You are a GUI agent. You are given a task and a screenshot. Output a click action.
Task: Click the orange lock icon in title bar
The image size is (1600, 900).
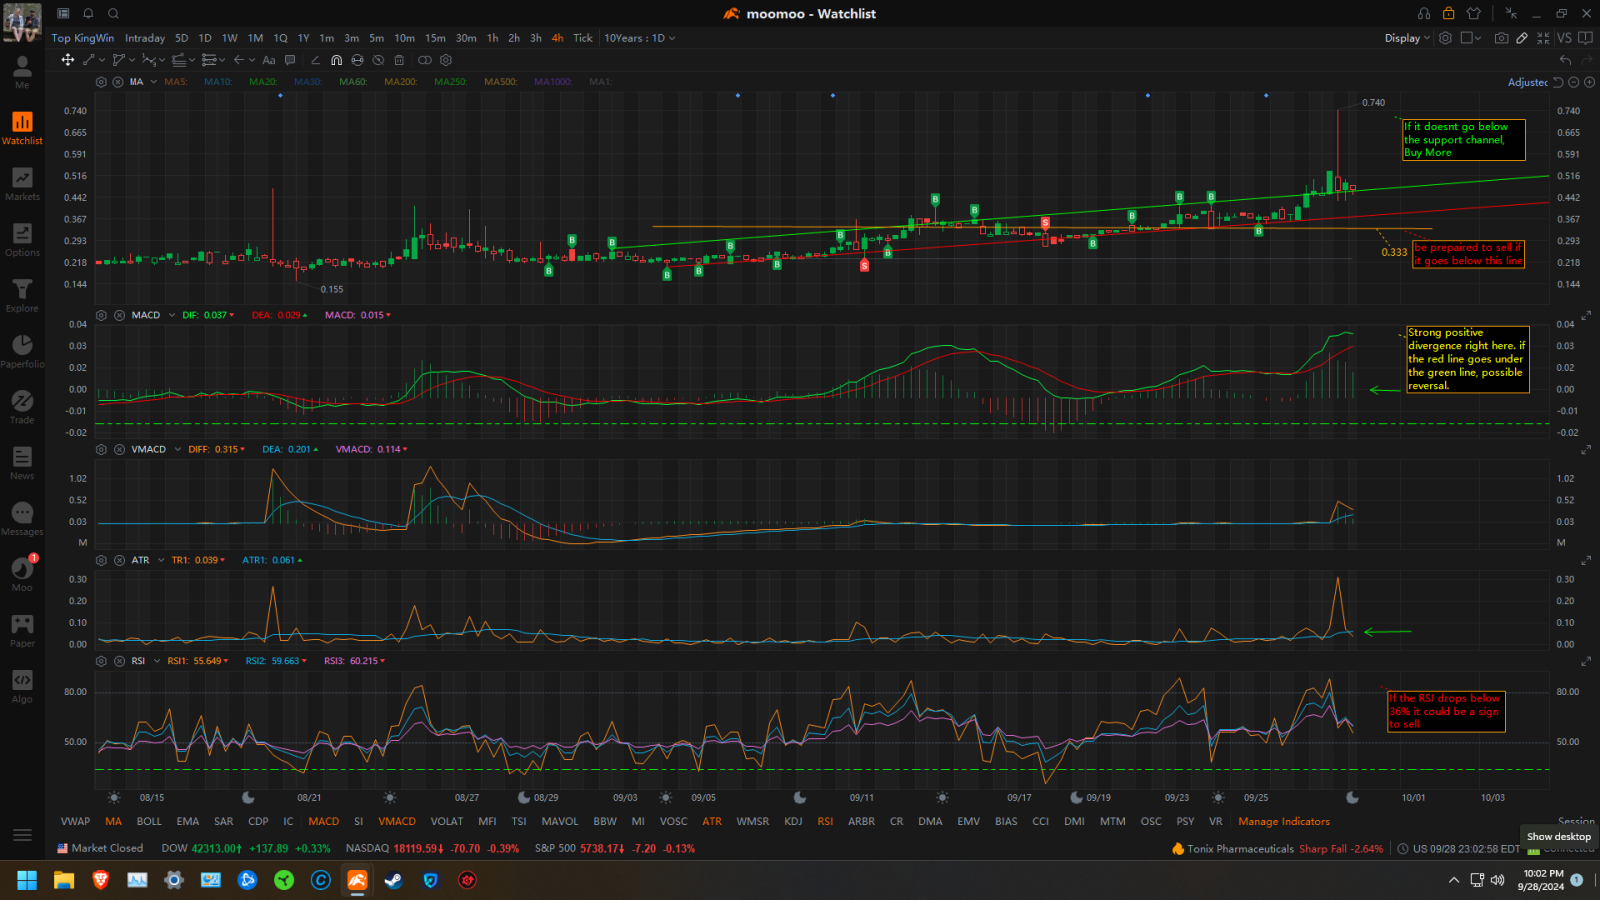[x=1448, y=13]
